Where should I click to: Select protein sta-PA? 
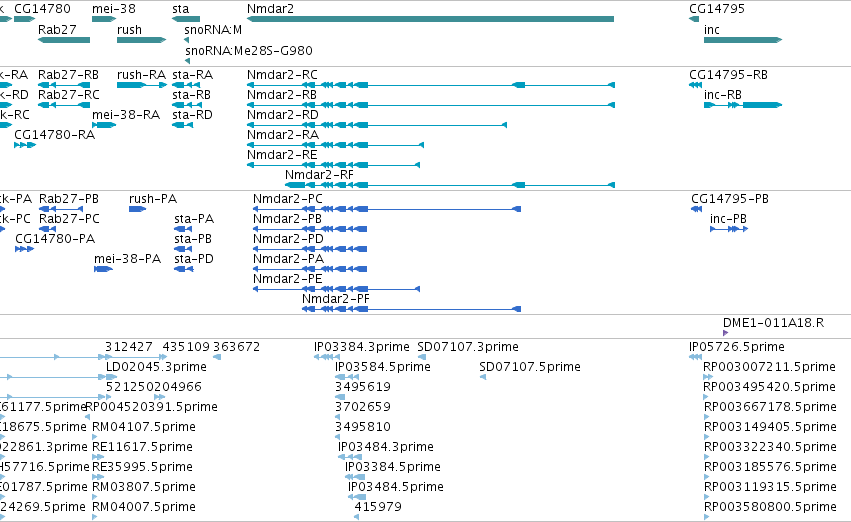183,229
